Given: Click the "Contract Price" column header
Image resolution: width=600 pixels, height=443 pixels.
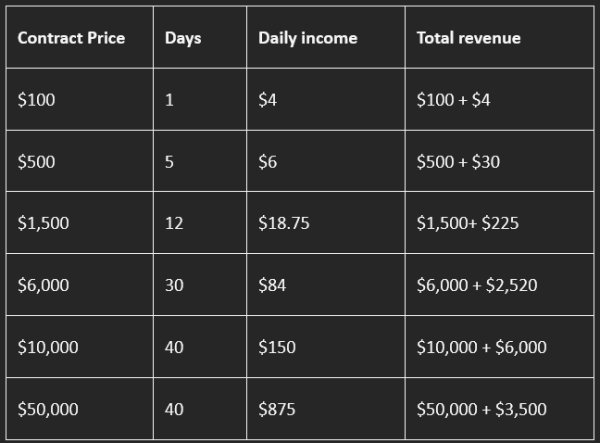Looking at the screenshot, I should 71,39.
